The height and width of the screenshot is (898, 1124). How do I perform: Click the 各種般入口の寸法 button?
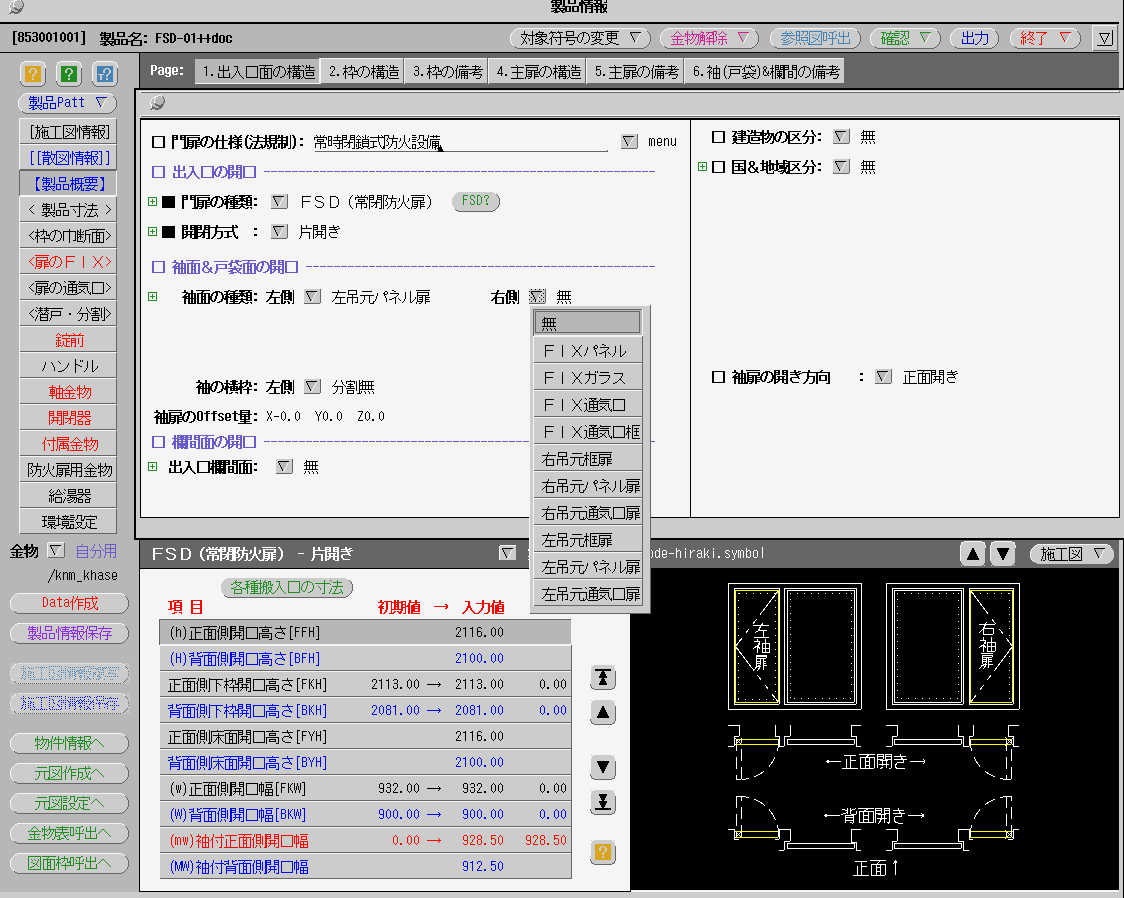[287, 588]
